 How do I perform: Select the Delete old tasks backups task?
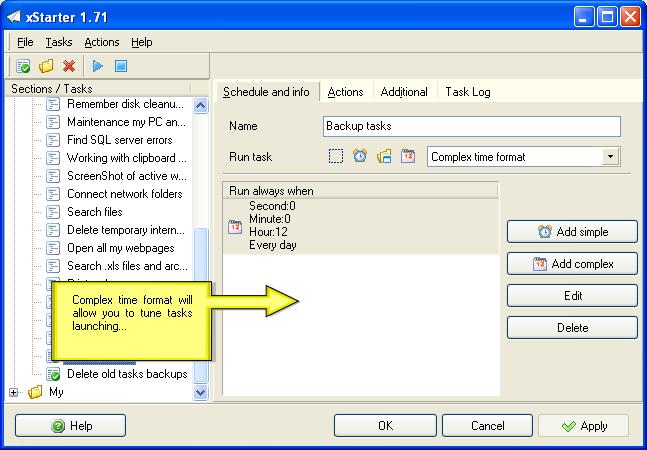pos(127,374)
